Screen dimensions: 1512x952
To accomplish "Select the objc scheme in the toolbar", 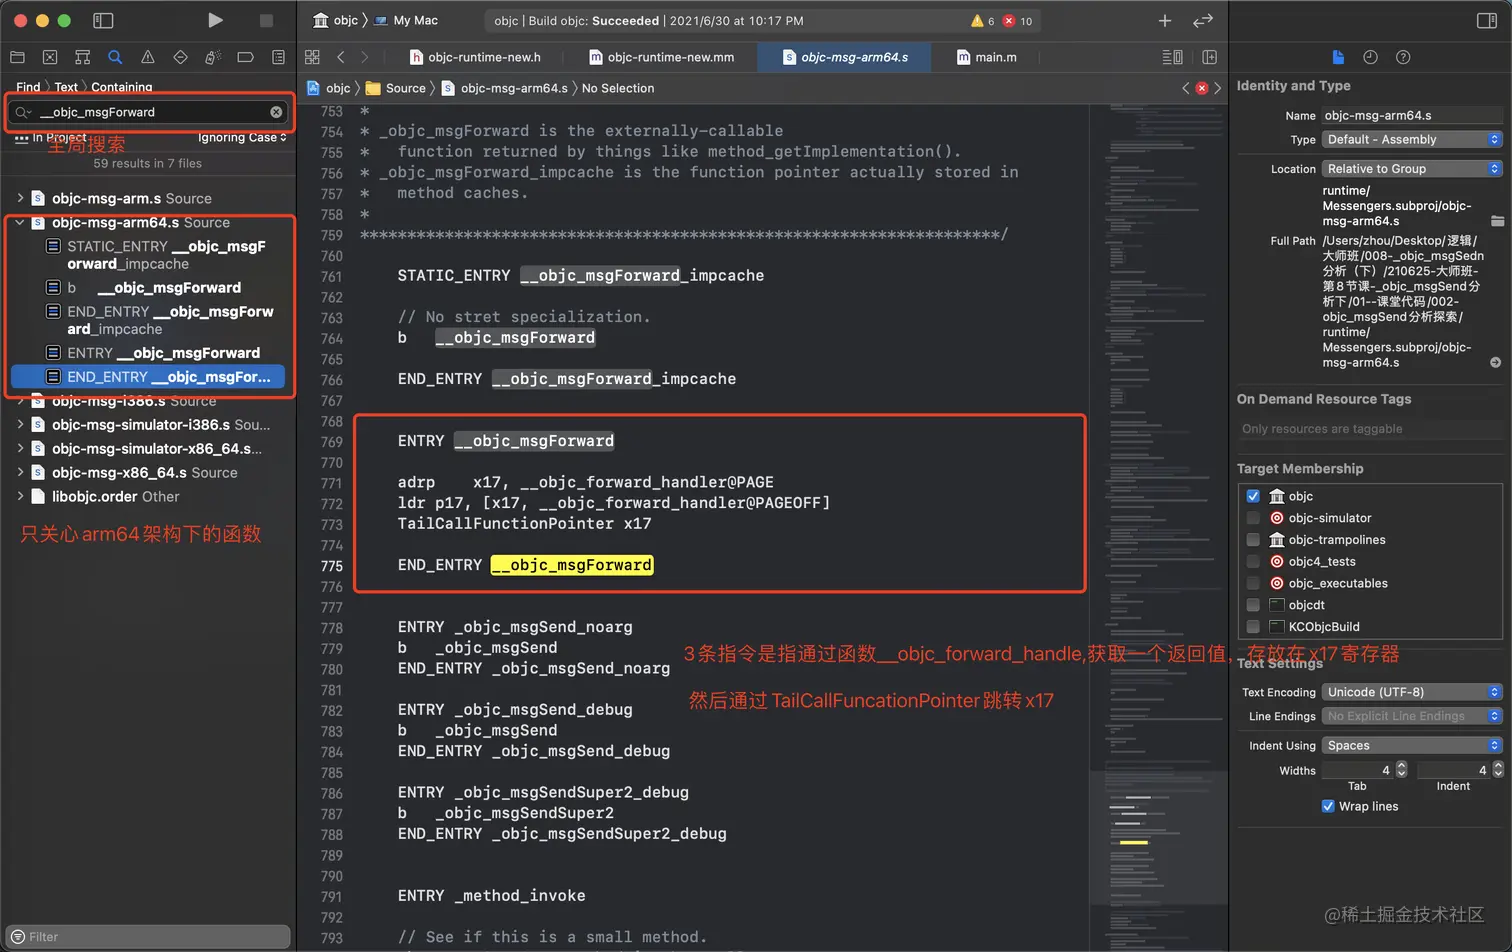I will [x=336, y=20].
